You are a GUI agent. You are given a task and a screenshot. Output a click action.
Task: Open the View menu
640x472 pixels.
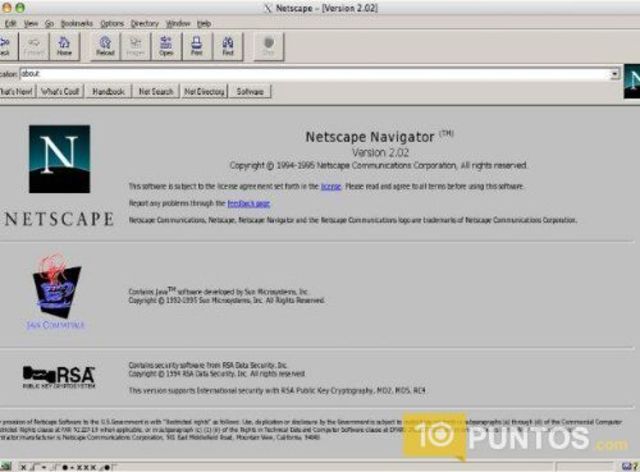coord(31,24)
